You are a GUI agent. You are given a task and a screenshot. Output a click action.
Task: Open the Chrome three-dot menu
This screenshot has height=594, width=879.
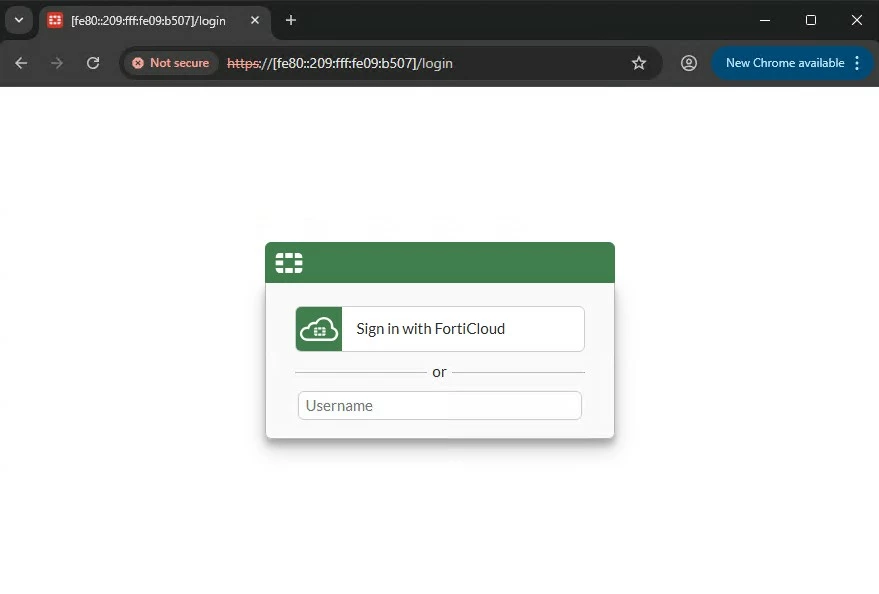[857, 63]
